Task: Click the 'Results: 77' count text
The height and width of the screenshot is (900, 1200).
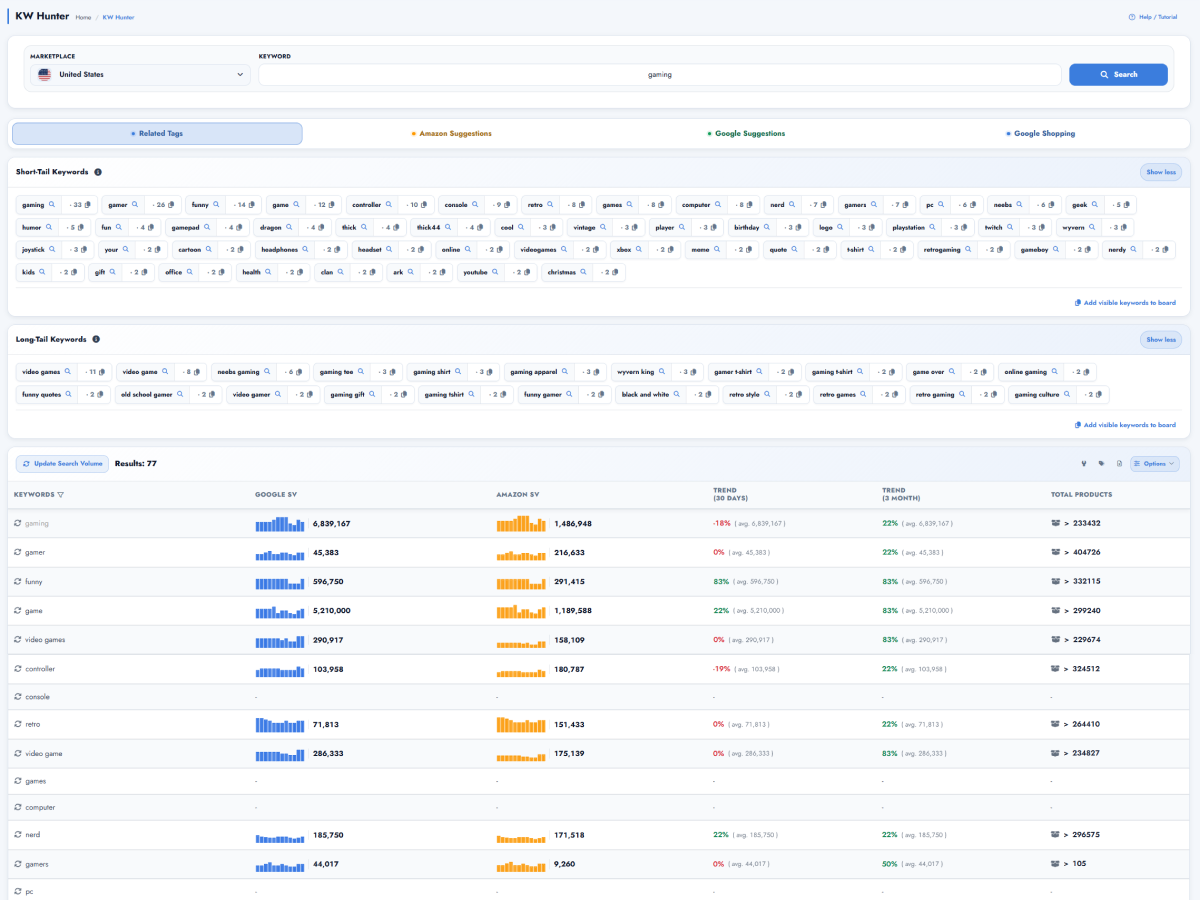Action: [136, 464]
